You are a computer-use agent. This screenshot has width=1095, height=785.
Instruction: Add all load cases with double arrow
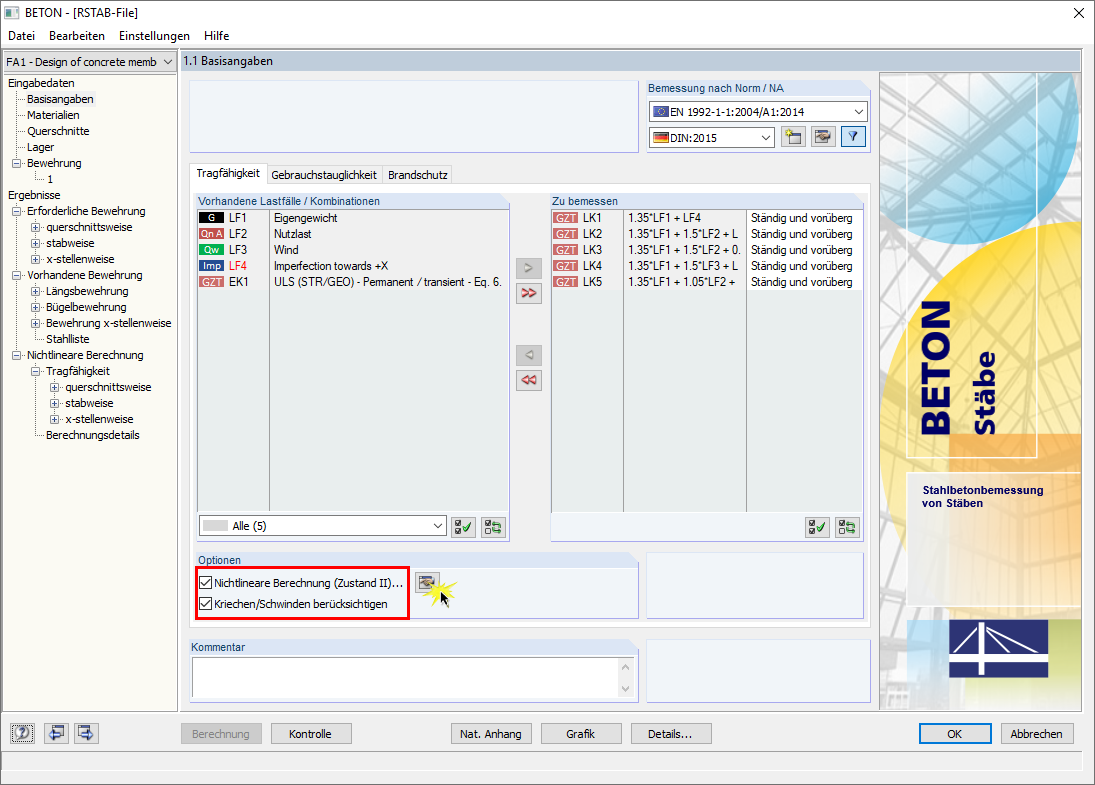[529, 293]
